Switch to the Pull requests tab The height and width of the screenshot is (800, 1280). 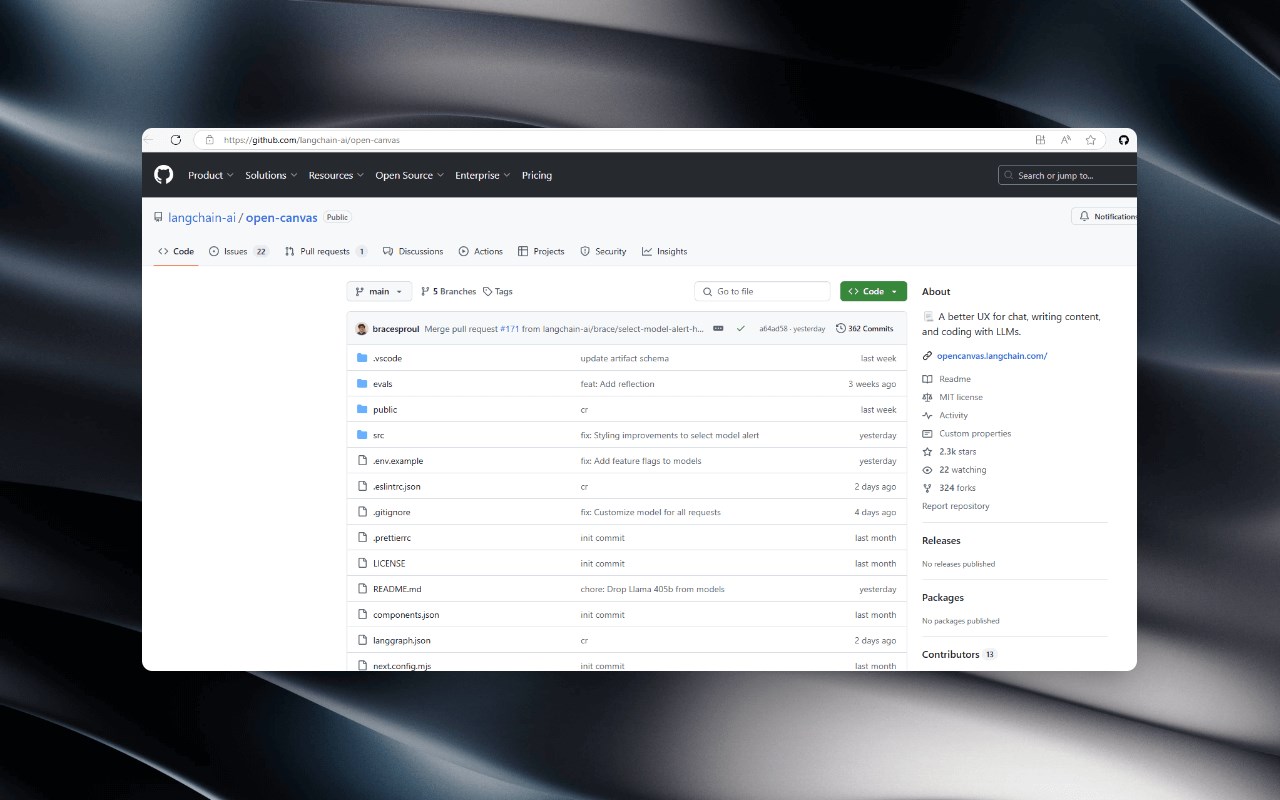coord(326,251)
